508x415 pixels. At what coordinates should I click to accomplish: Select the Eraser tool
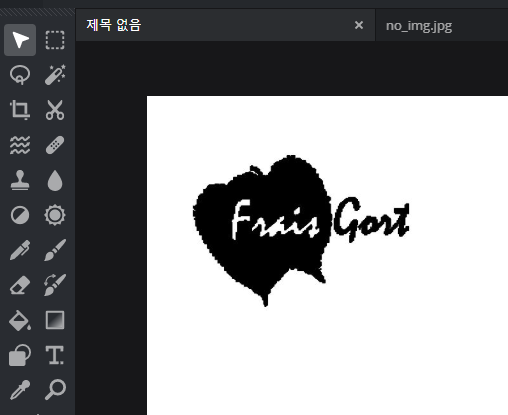tap(20, 285)
